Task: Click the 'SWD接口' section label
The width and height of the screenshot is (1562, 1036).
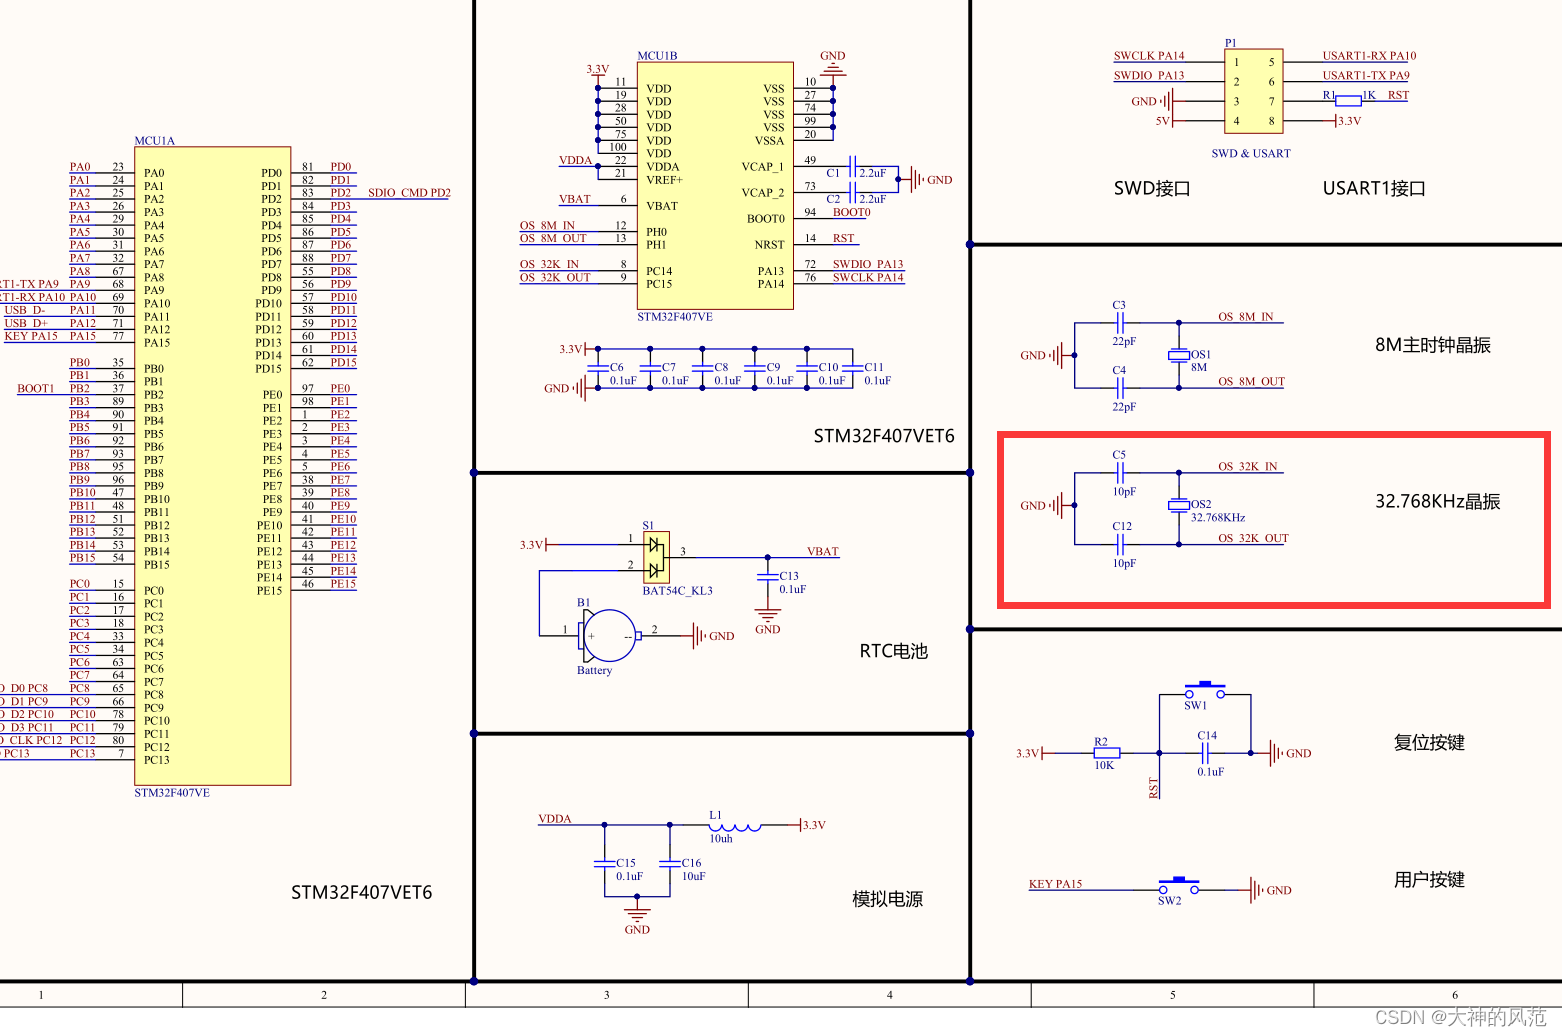Action: 1152,188
